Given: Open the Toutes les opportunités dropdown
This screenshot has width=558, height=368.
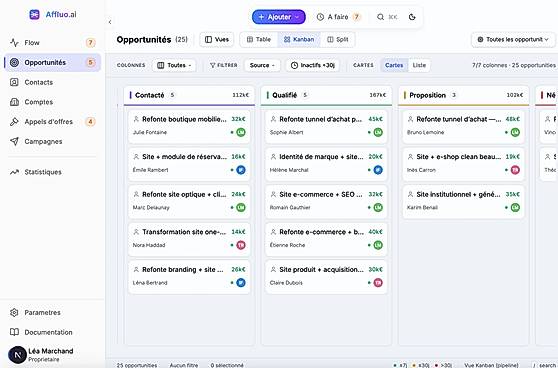Looking at the screenshot, I should 513,40.
